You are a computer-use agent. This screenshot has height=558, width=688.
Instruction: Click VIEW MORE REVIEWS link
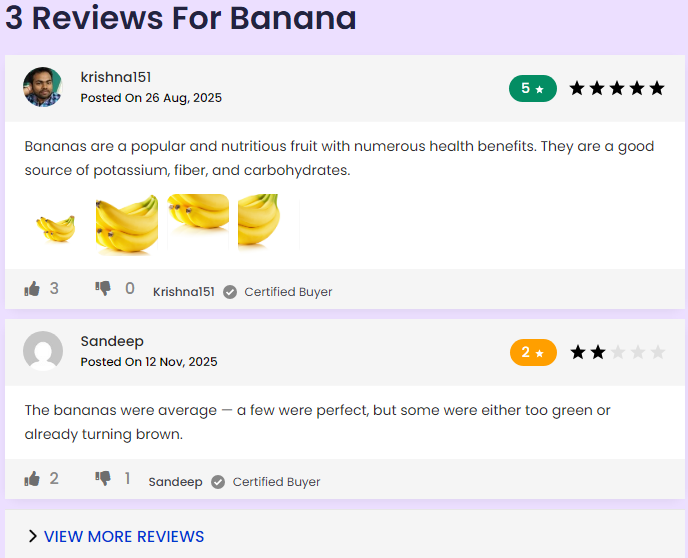pyautogui.click(x=124, y=537)
